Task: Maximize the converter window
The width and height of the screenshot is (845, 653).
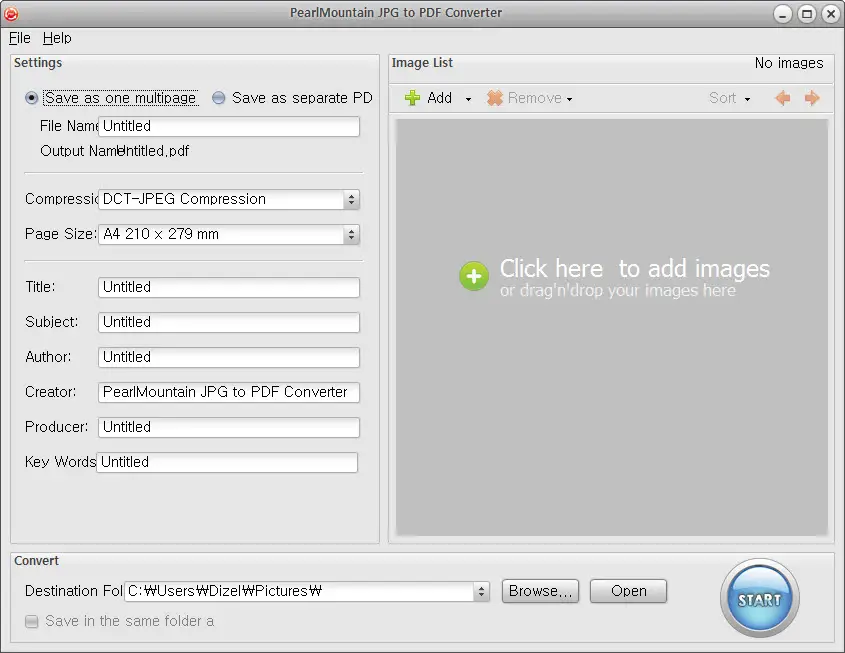Action: 807,14
